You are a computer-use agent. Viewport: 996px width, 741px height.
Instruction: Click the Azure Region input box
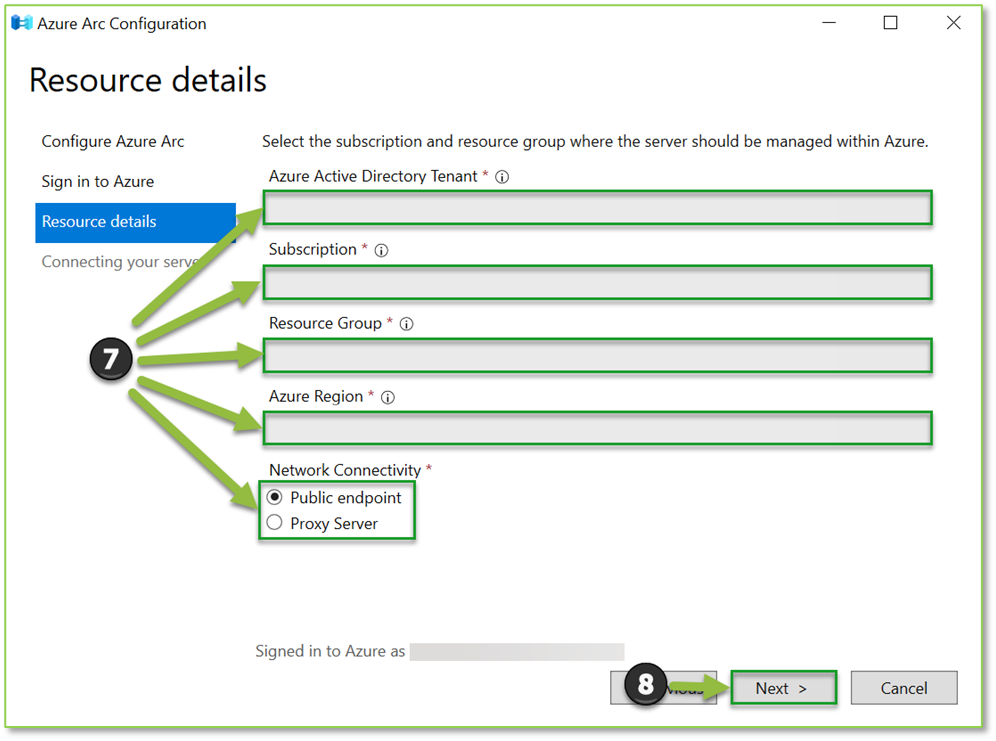coord(597,428)
